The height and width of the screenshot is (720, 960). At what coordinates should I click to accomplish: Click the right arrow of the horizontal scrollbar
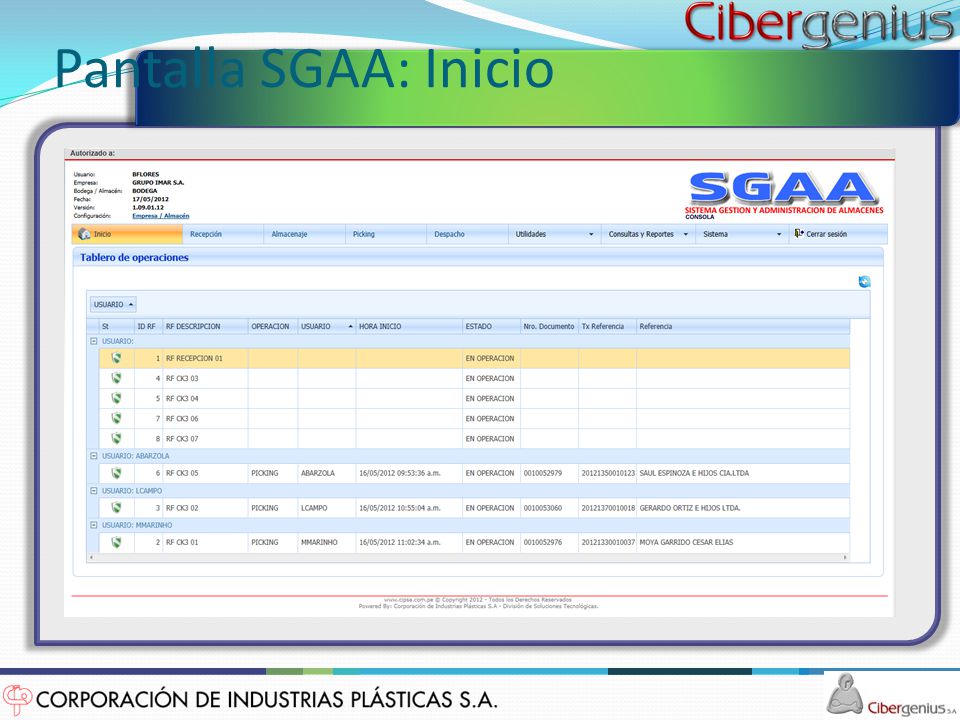[845, 558]
